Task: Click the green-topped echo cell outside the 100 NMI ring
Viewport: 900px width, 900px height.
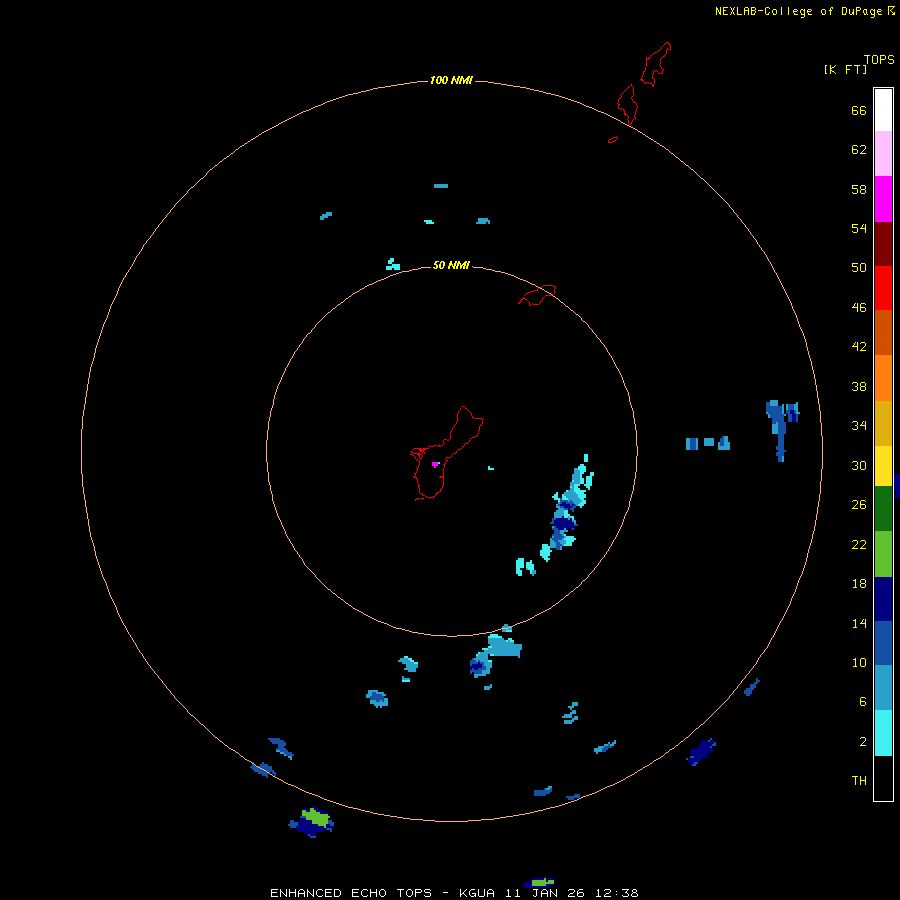Action: click(x=312, y=822)
